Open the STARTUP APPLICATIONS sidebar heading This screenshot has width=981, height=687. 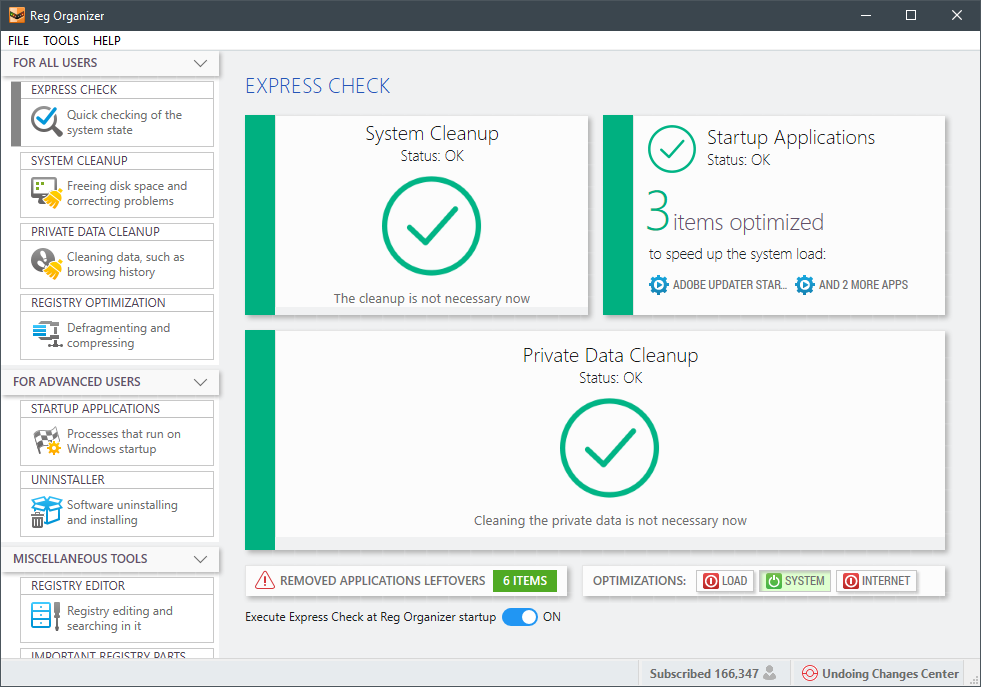click(96, 409)
